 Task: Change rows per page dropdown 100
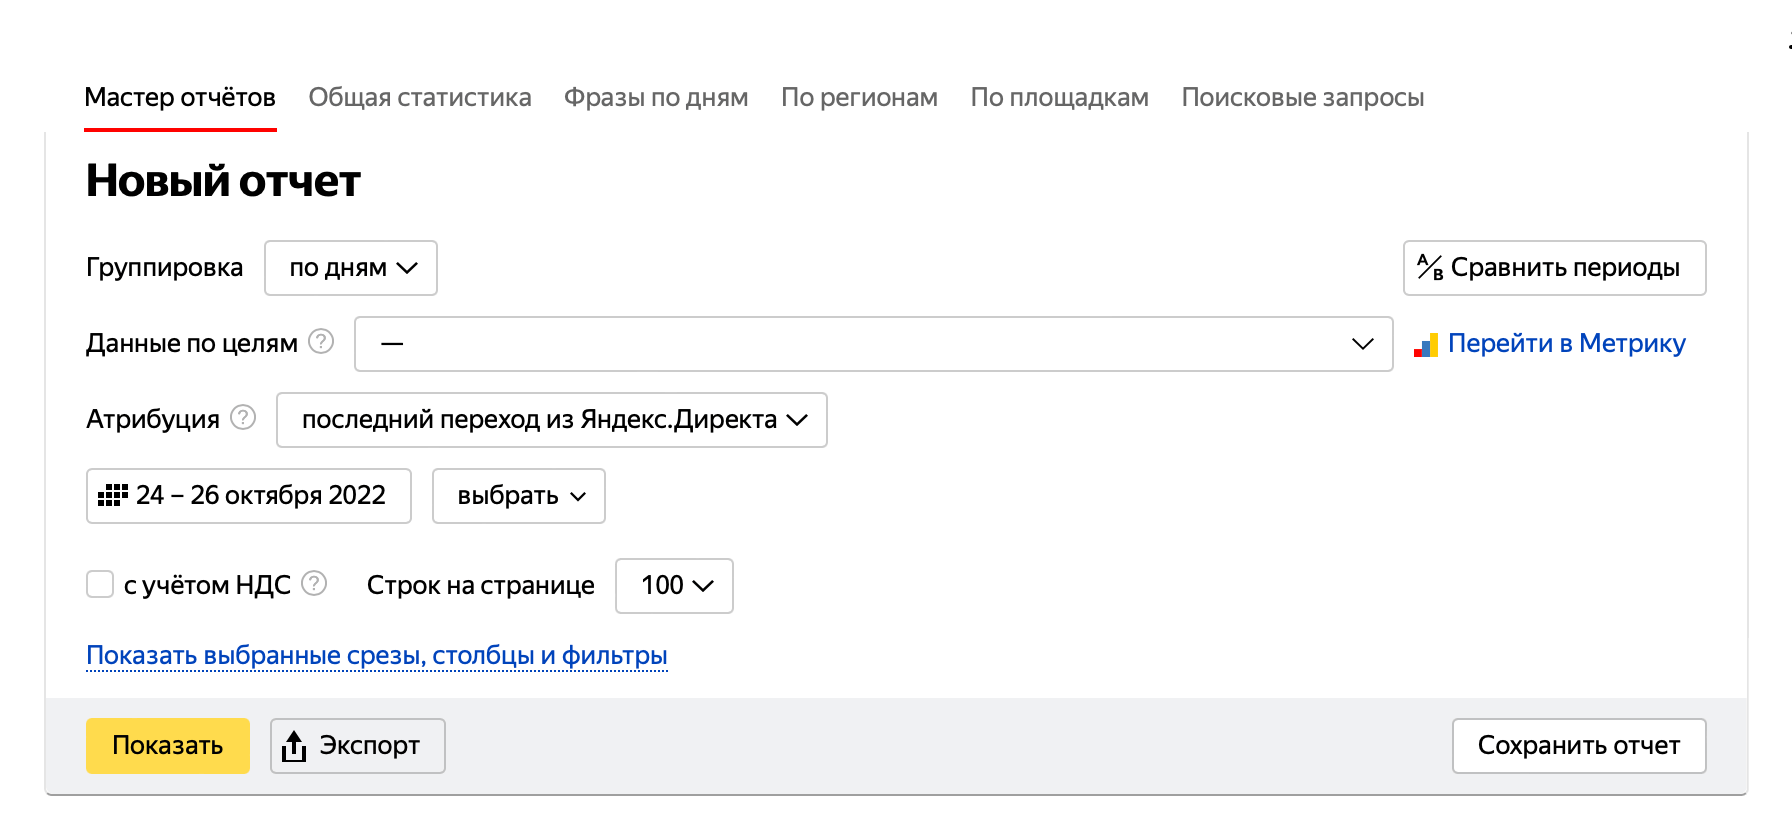tap(674, 586)
